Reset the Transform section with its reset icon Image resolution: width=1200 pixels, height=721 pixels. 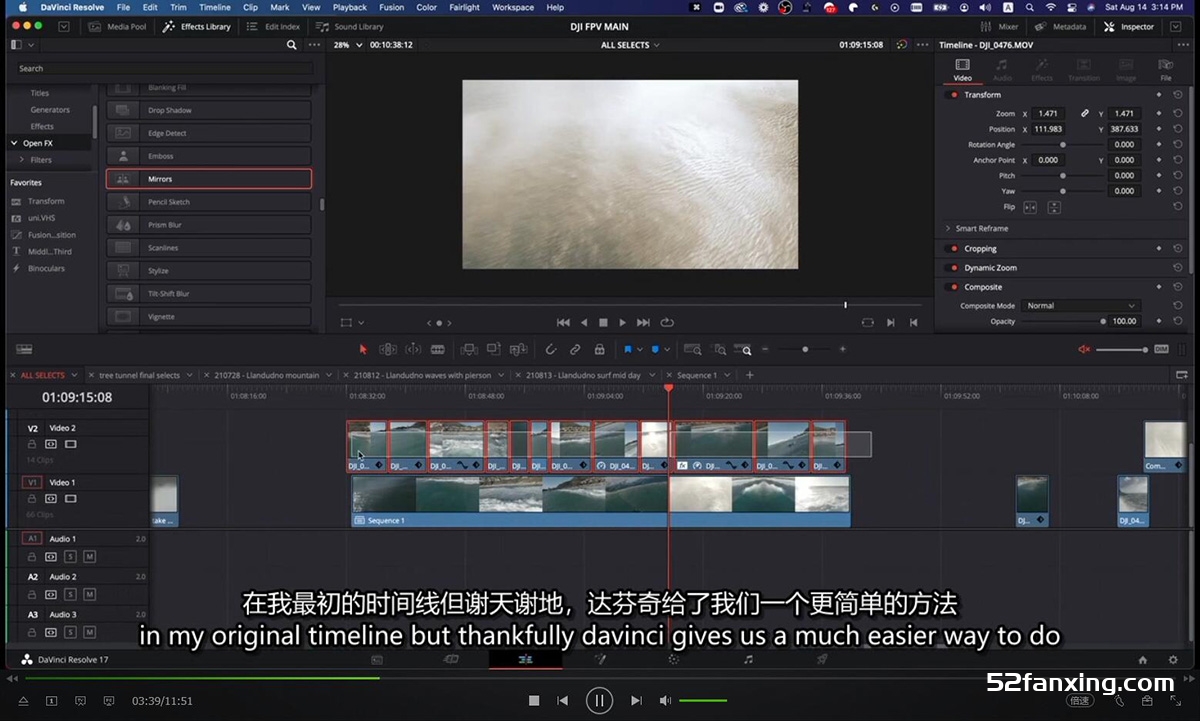pos(1178,95)
